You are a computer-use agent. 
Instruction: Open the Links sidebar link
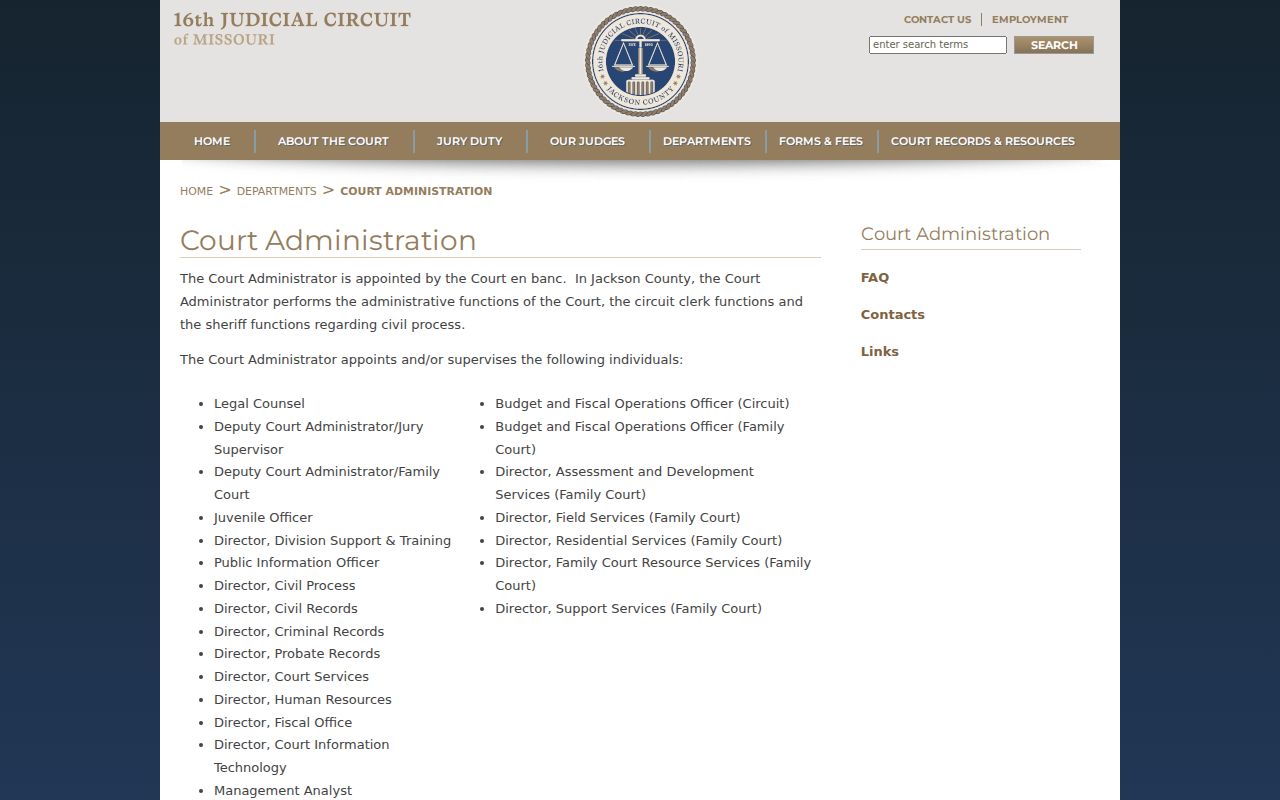880,352
